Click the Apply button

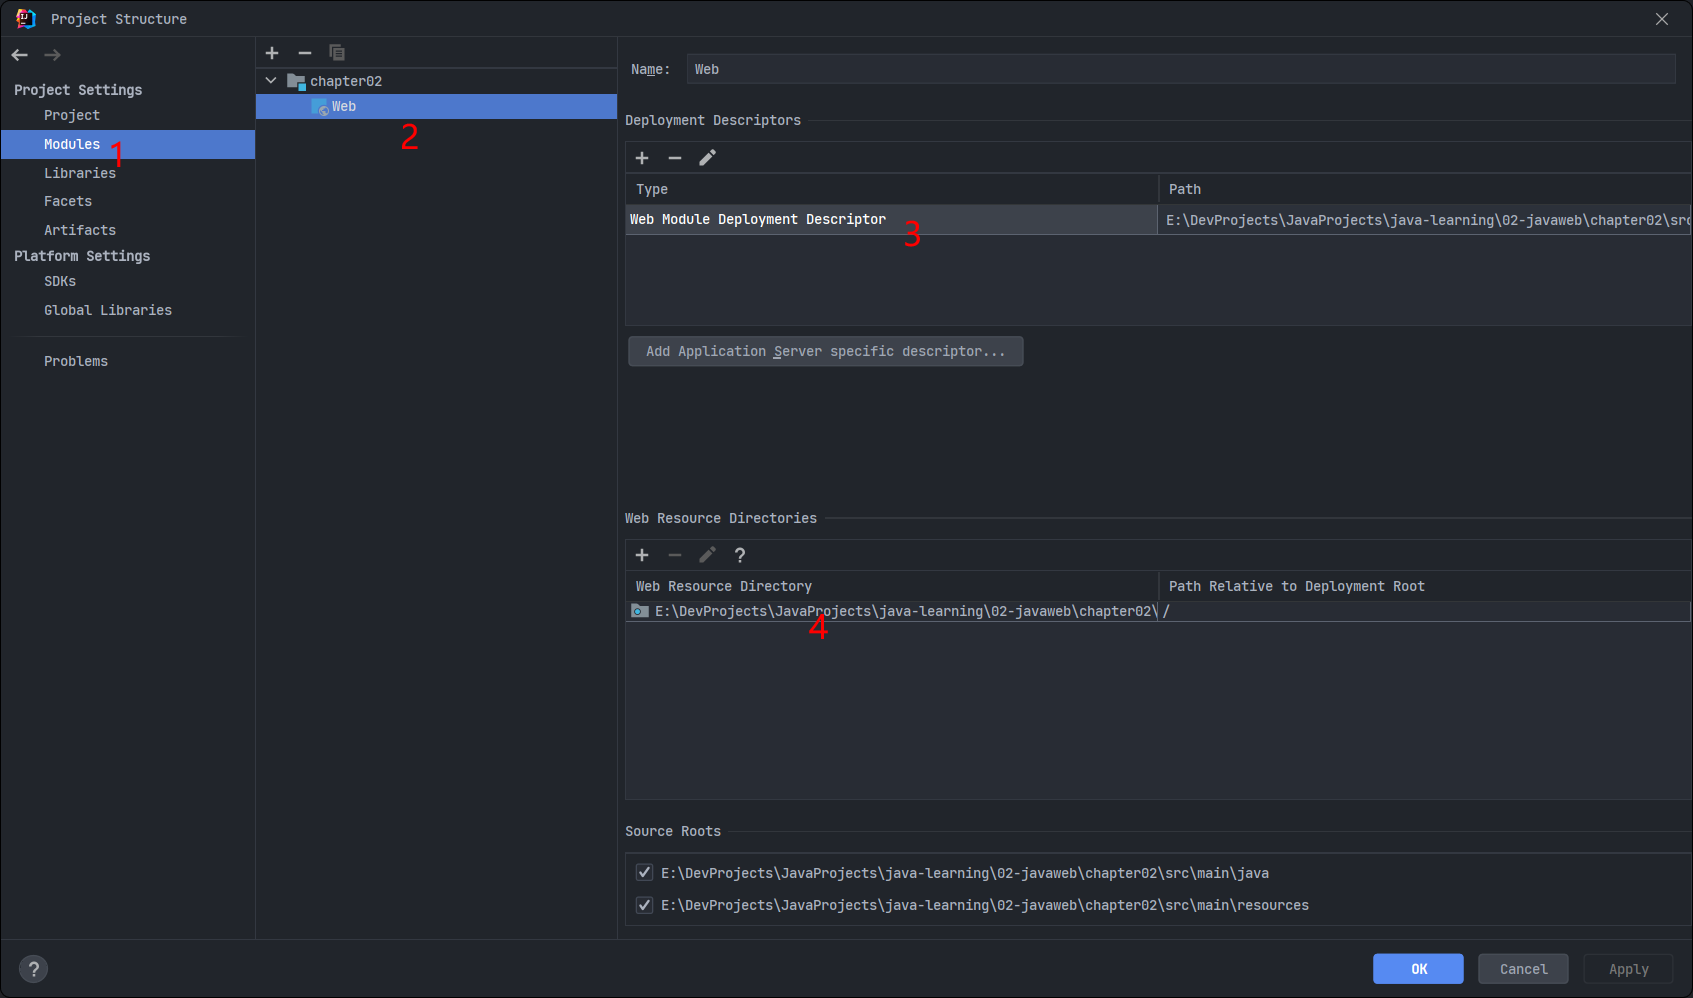tap(1628, 968)
